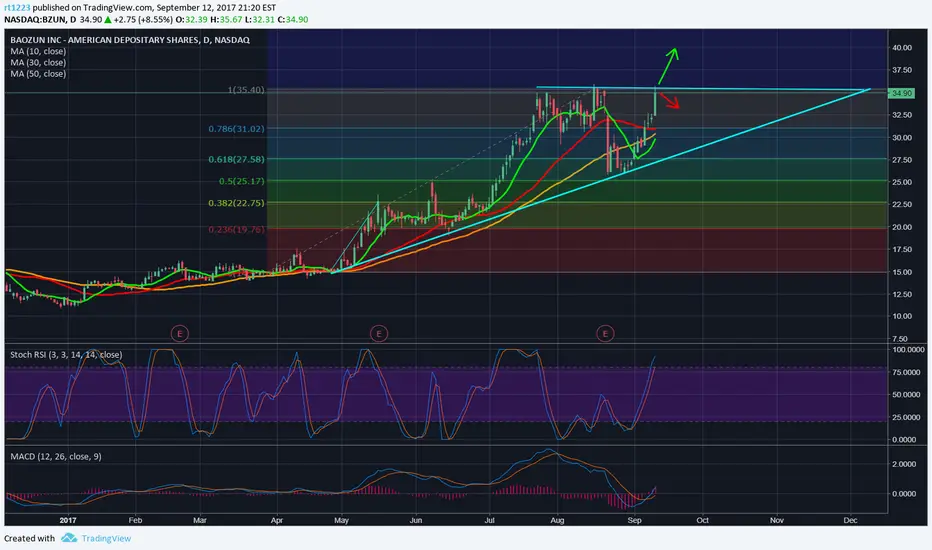932x550 pixels.
Task: Click the Aug label on the time axis
Action: click(557, 520)
